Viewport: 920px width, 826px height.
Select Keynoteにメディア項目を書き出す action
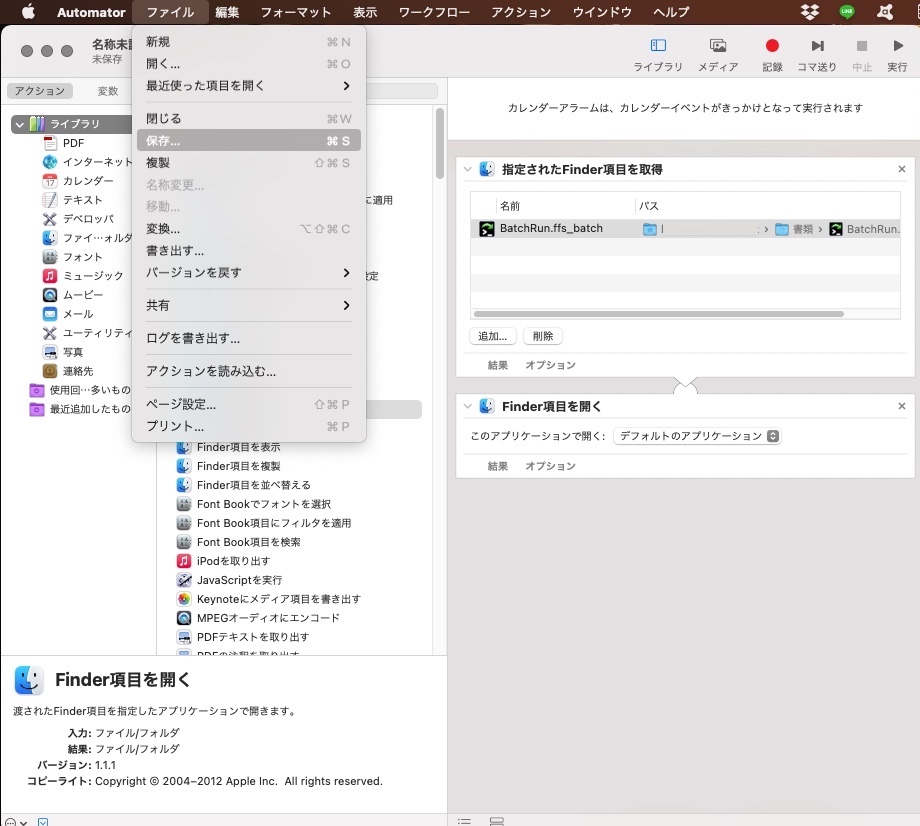click(269, 599)
